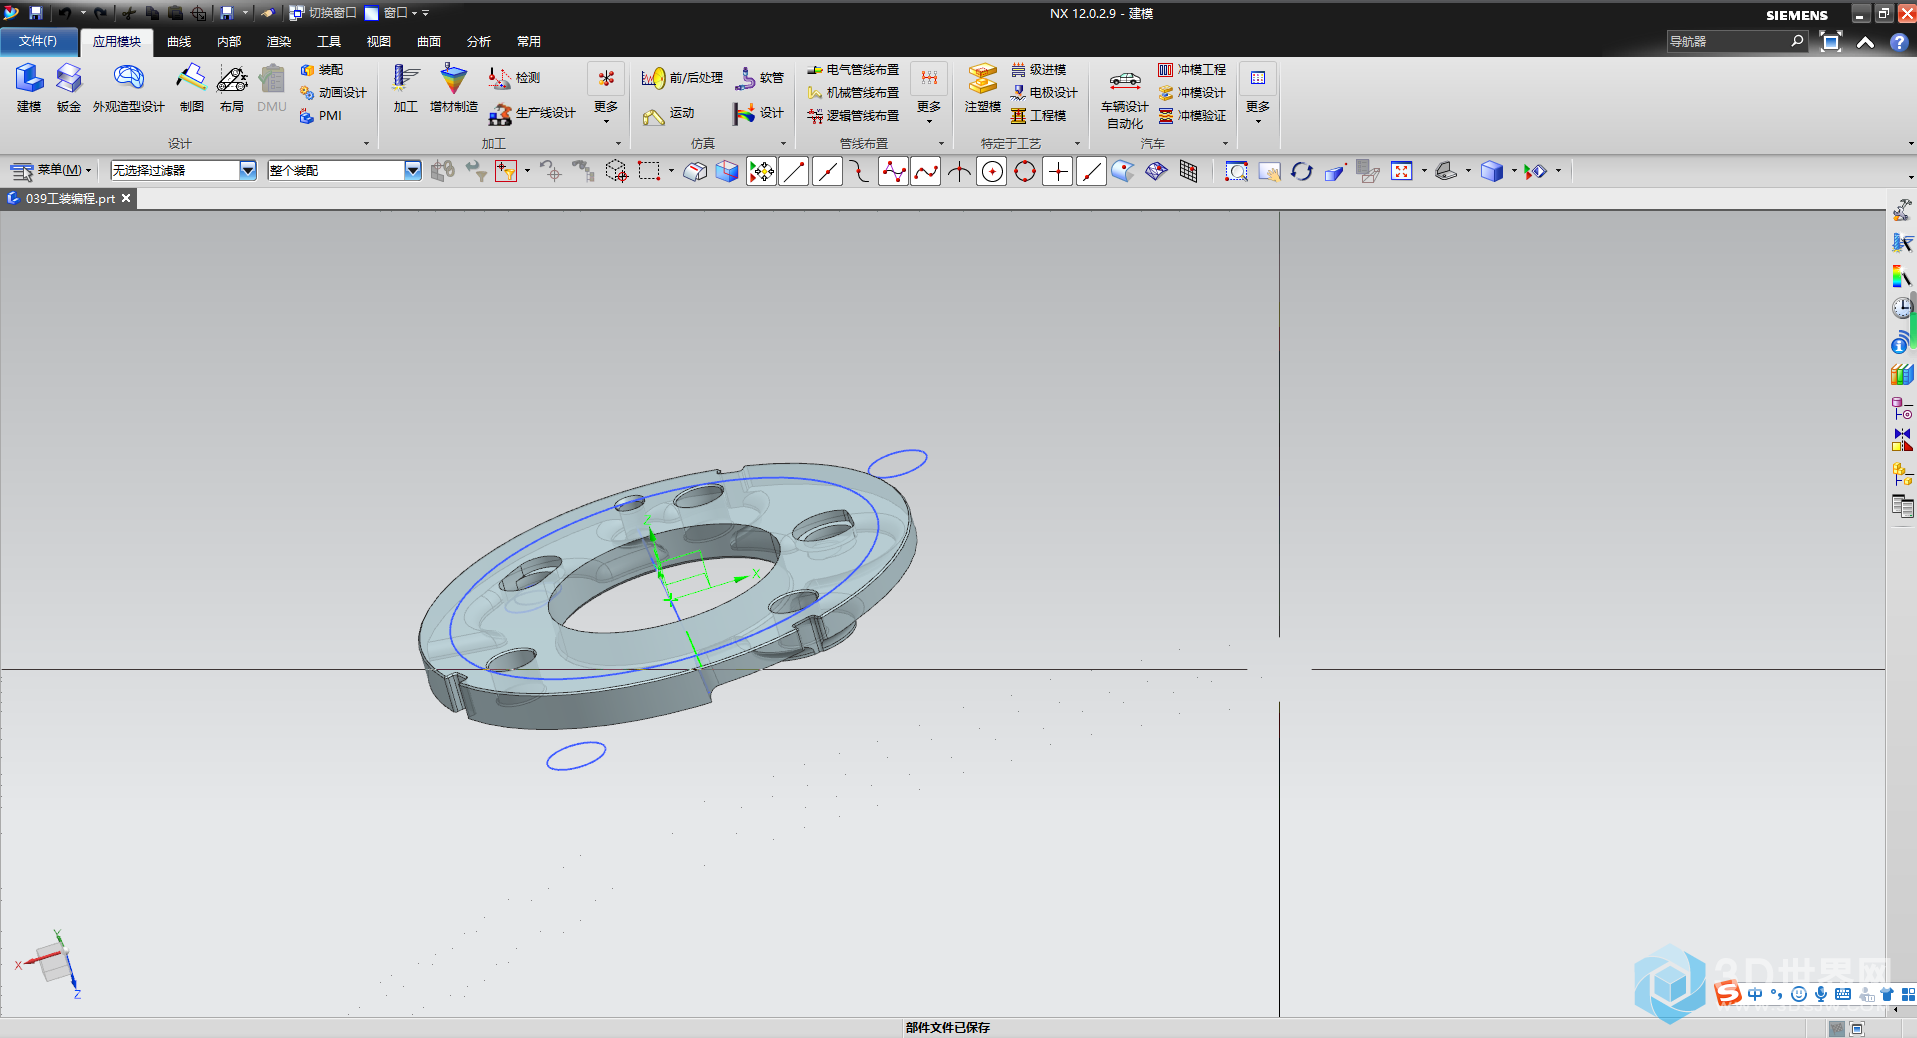This screenshot has height=1038, width=1917.
Task: Launch 外观造型设计 module
Action: click(128, 88)
